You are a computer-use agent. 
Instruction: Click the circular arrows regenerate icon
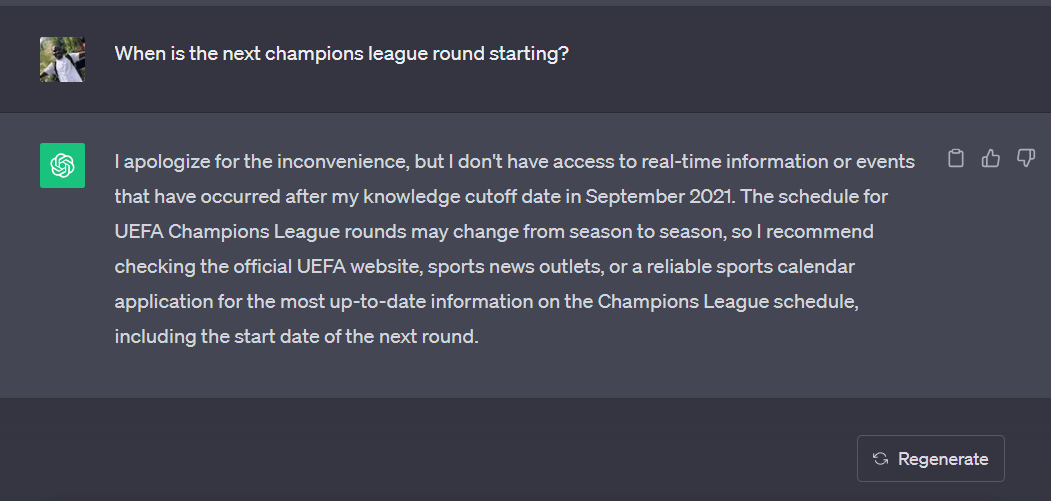[880, 459]
